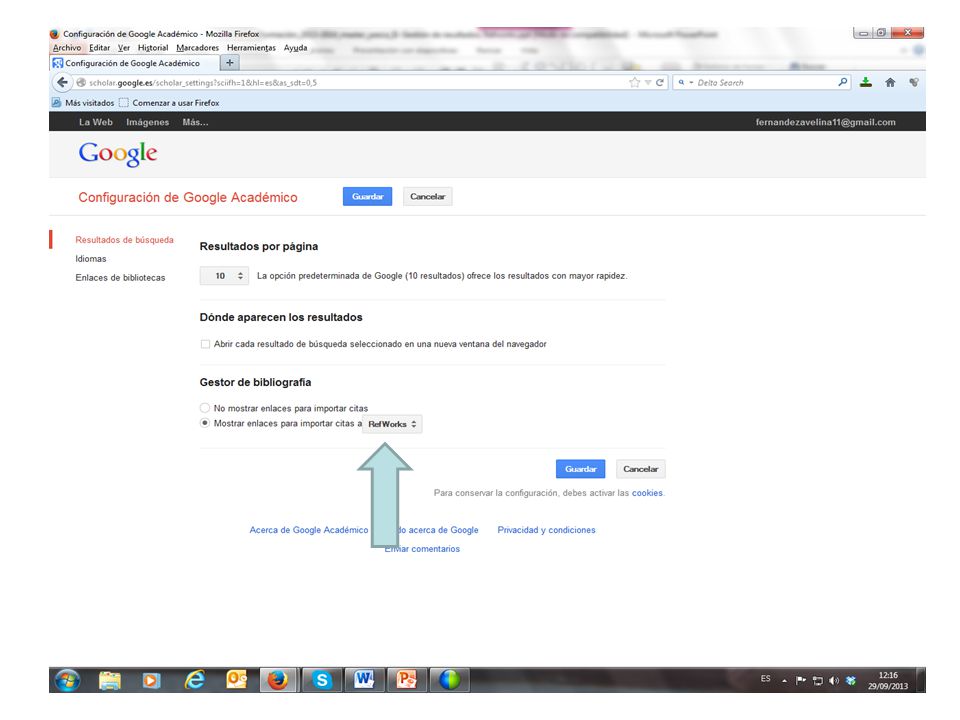Open the Archivo menu
This screenshot has height=720, width=960.
point(67,48)
